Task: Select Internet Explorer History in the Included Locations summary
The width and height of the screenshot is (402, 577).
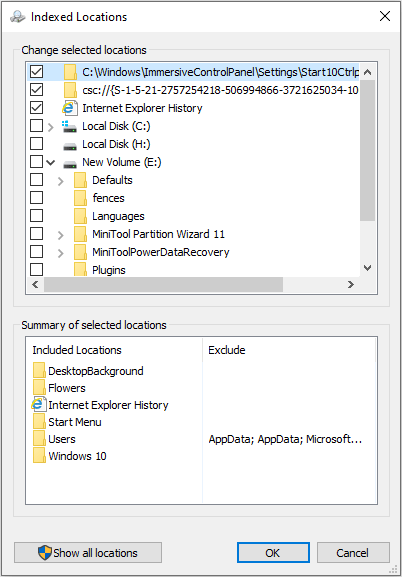Action: coord(100,405)
